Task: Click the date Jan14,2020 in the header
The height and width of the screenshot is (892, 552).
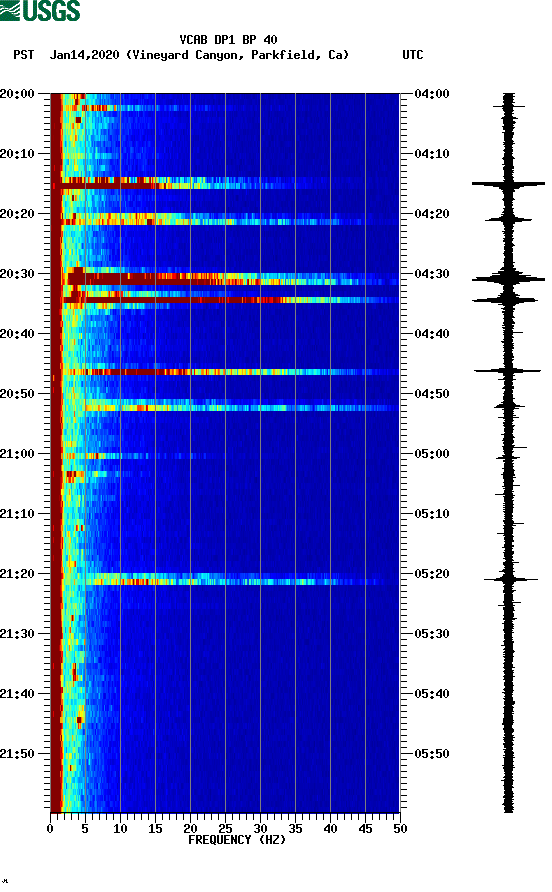Action: click(x=84, y=55)
